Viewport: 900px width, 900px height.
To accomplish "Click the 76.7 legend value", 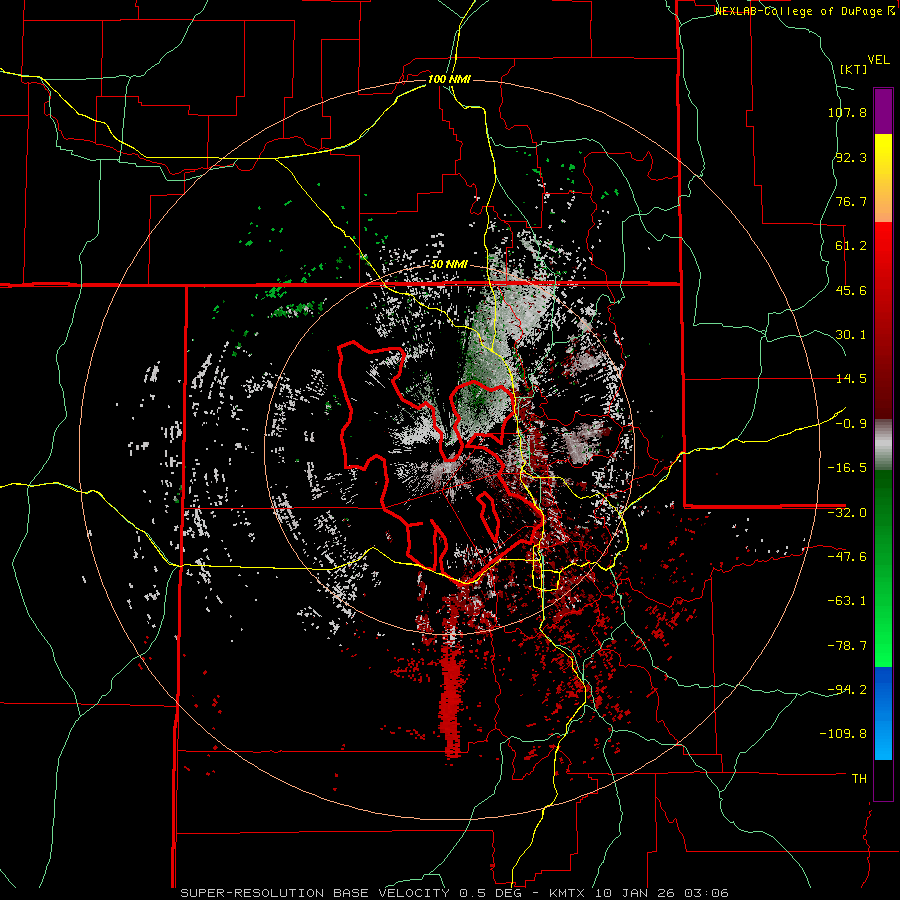I will point(851,201).
